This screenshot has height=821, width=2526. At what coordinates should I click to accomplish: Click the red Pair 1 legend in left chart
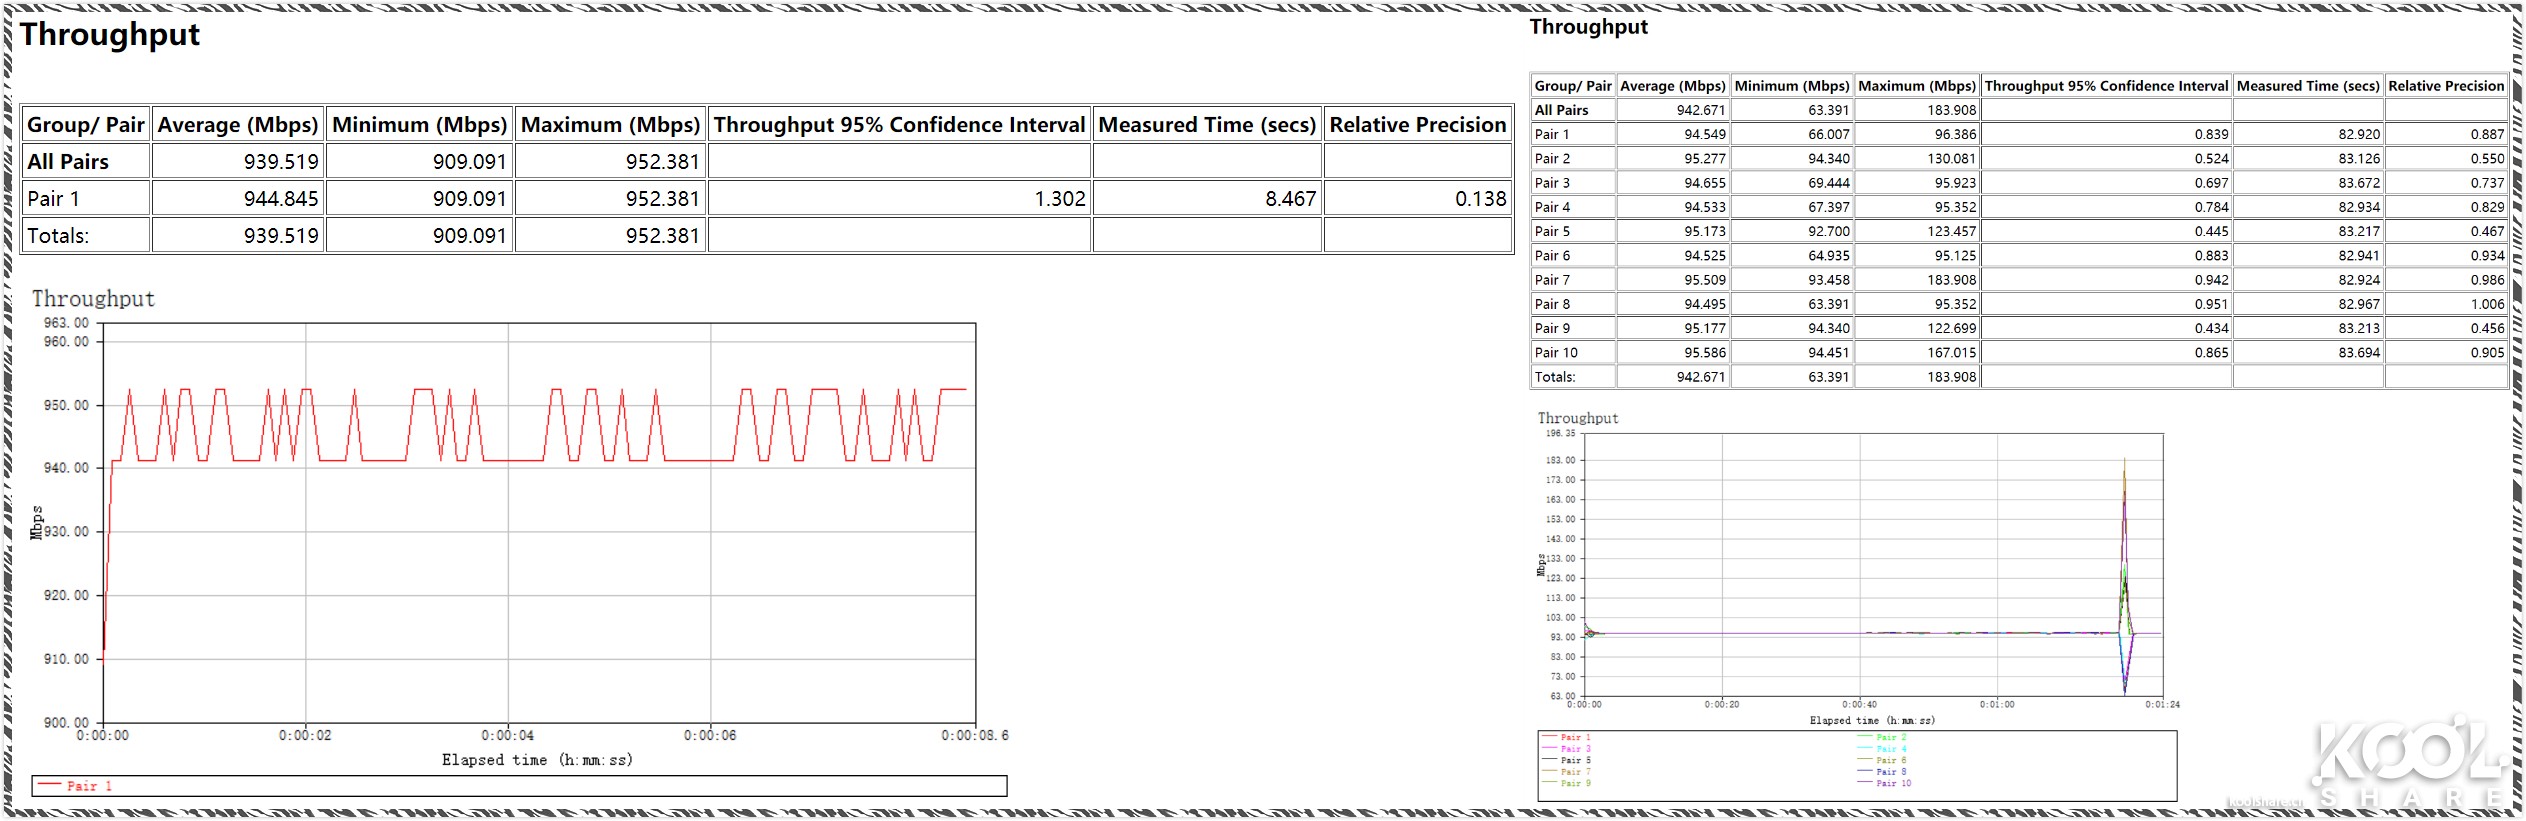coord(88,786)
